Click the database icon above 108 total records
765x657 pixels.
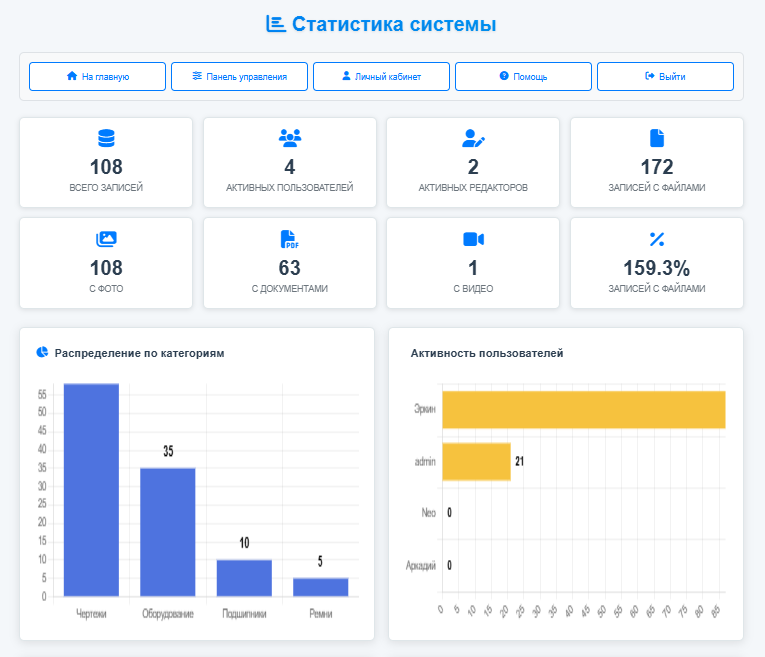(x=106, y=138)
